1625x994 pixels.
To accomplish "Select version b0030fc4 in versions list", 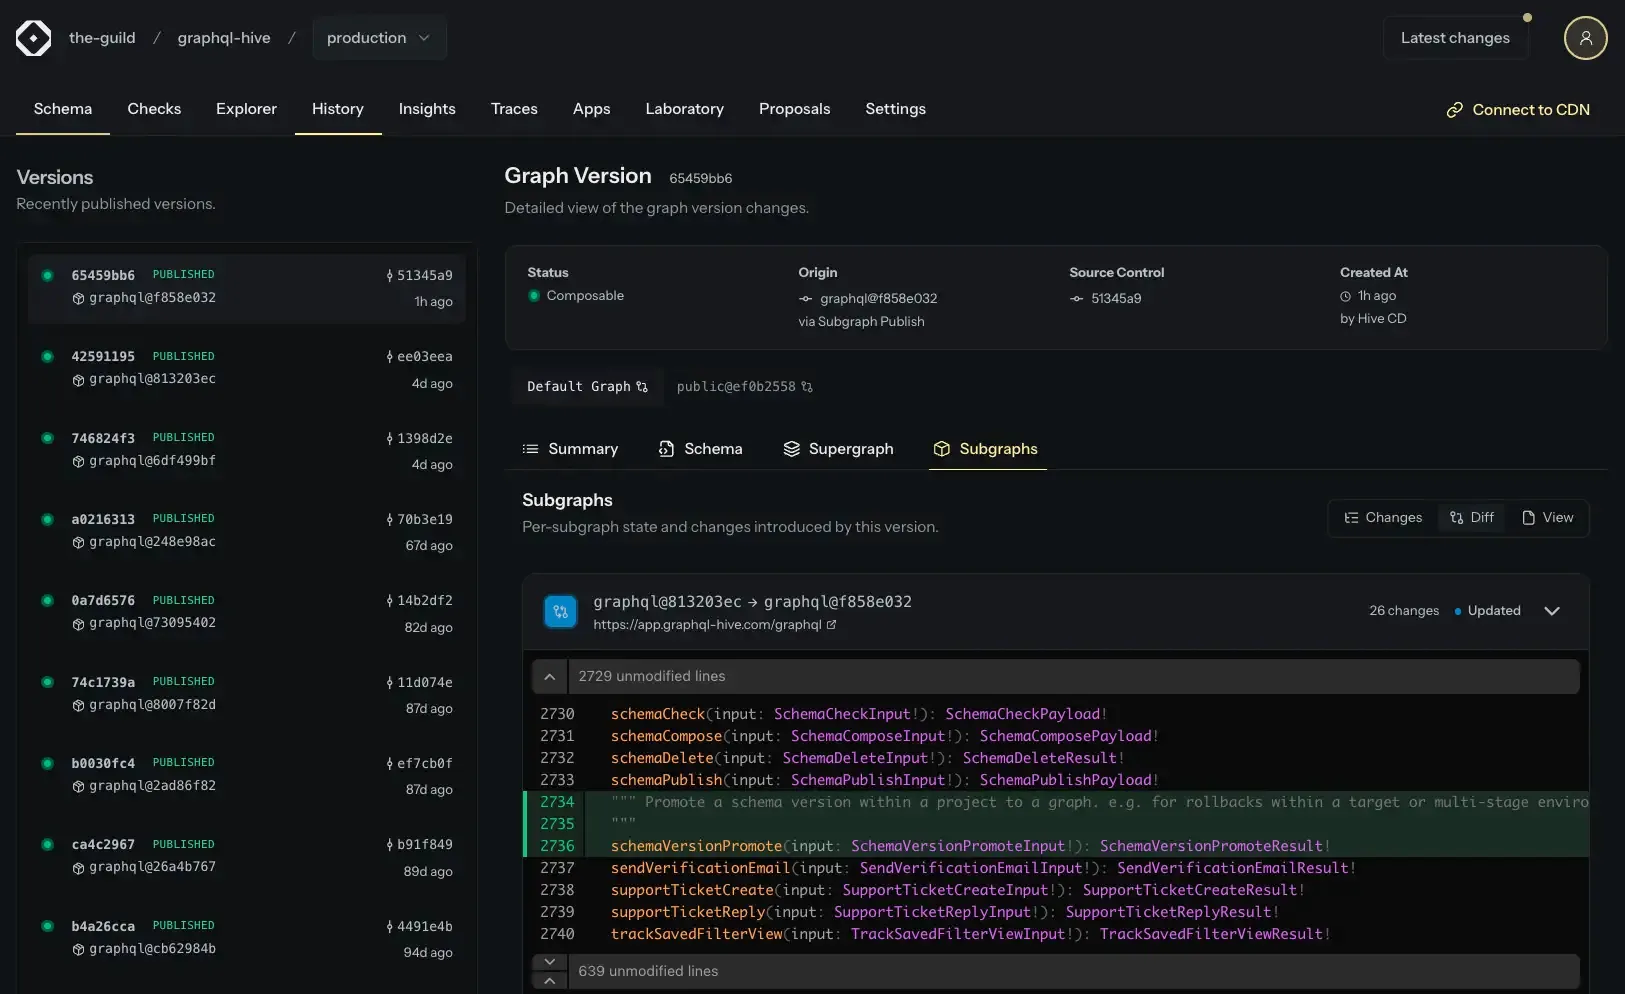I will pyautogui.click(x=246, y=776).
